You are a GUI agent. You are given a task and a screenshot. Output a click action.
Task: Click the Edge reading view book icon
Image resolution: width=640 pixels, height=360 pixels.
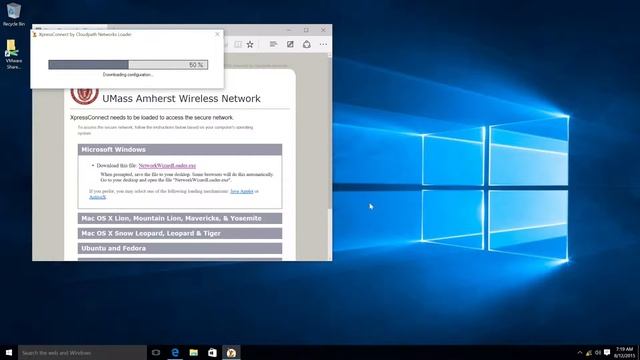coord(238,44)
